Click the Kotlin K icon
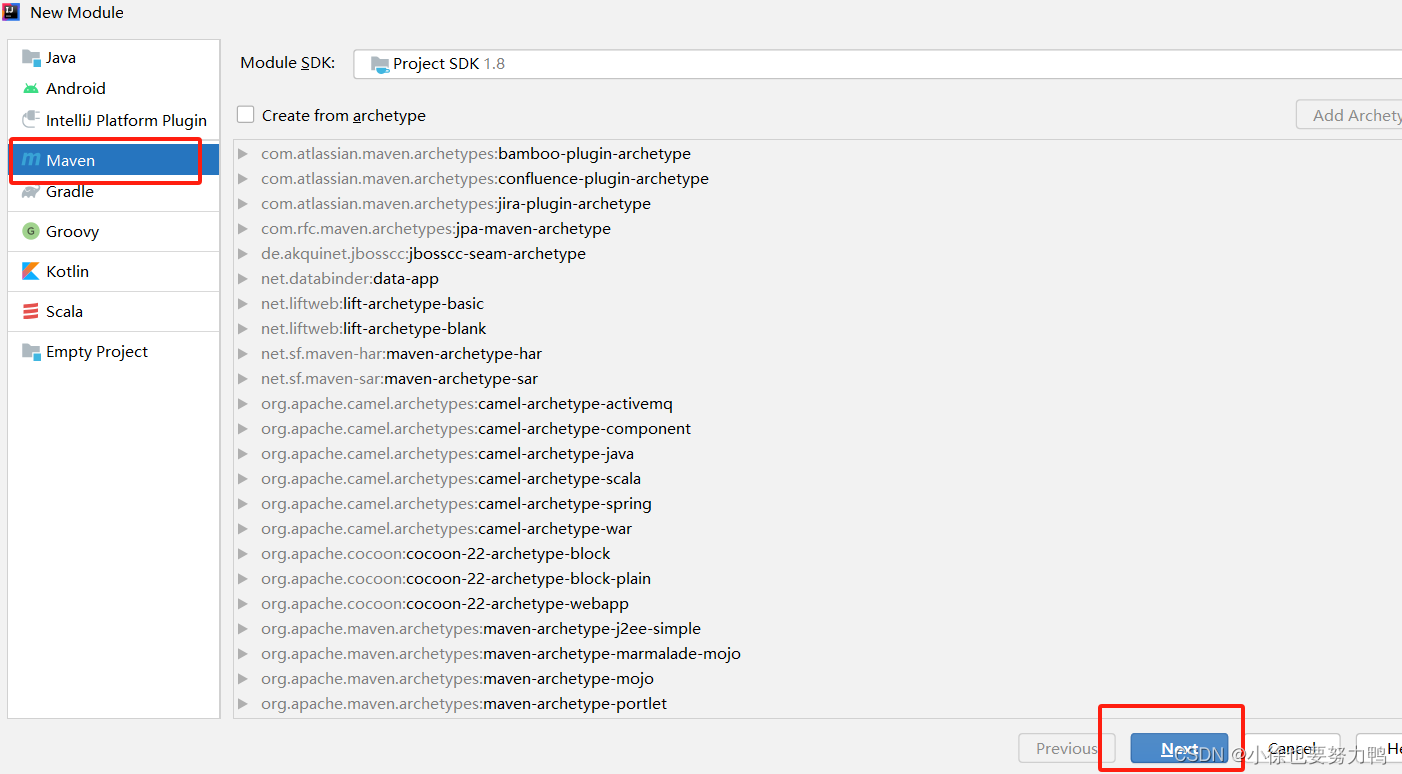Viewport: 1402px width, 774px height. coord(31,271)
